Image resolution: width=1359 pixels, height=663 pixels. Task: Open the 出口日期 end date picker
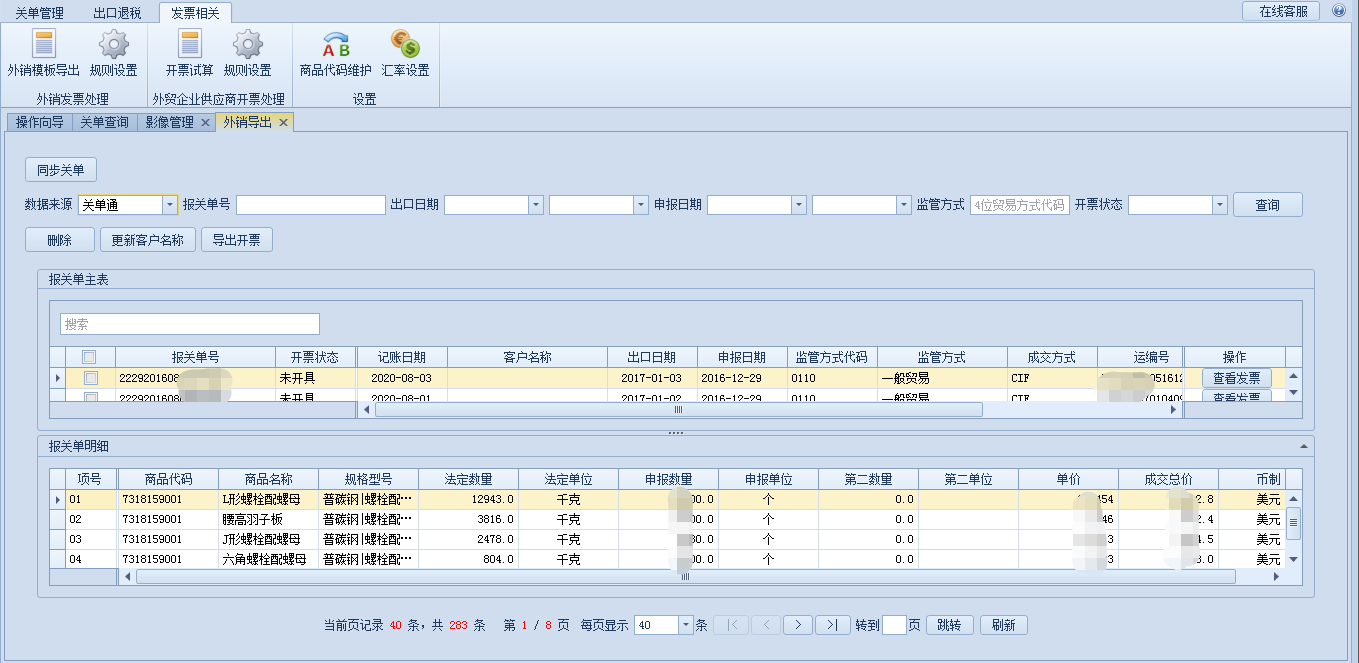641,205
